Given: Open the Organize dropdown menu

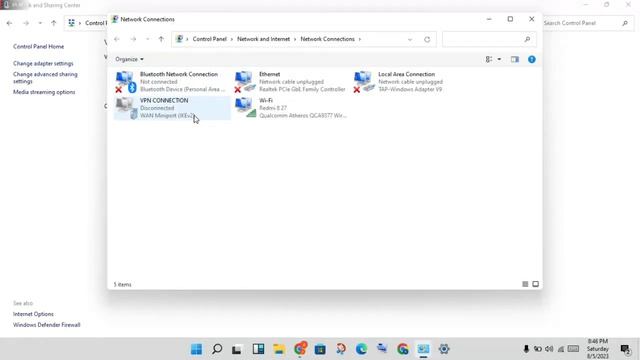Looking at the screenshot, I should click(129, 59).
